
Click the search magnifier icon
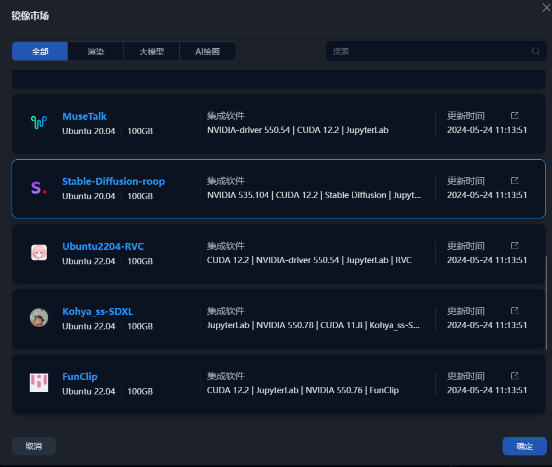coord(535,51)
